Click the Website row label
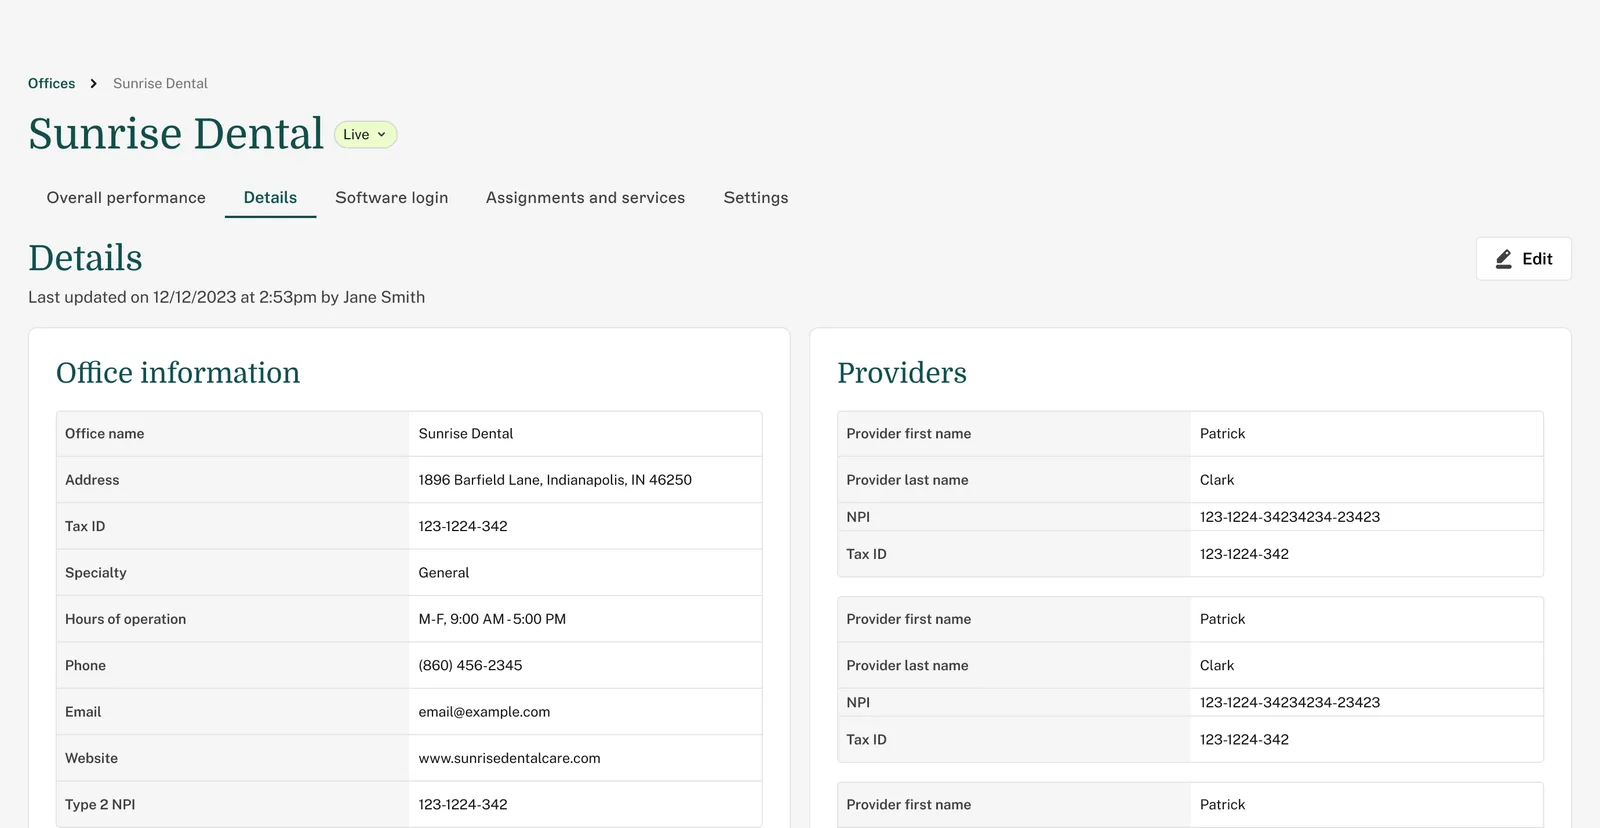The image size is (1600, 828). point(91,758)
